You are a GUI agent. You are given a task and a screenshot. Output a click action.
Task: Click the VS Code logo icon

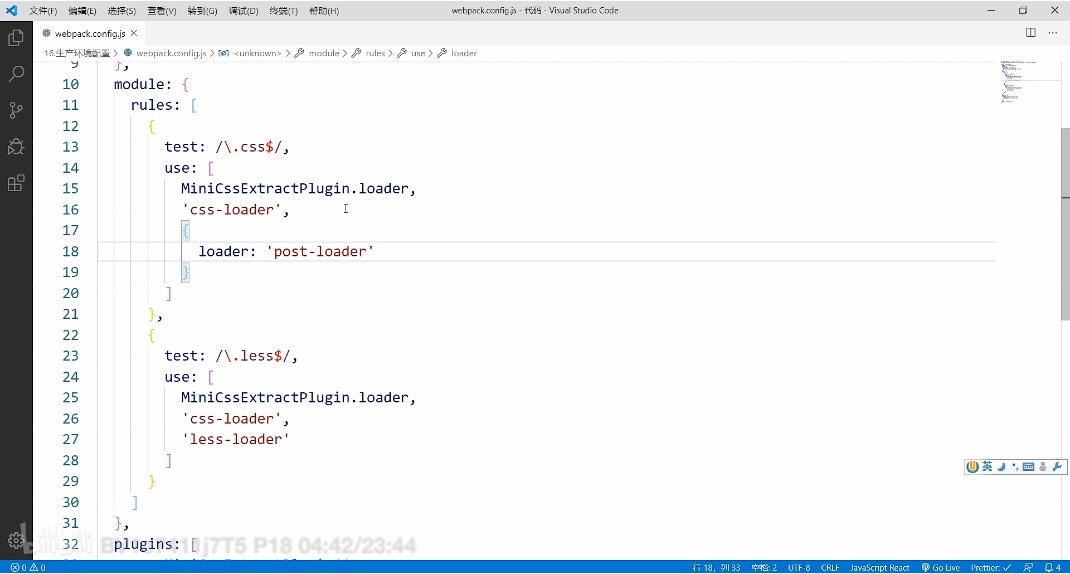[12, 10]
